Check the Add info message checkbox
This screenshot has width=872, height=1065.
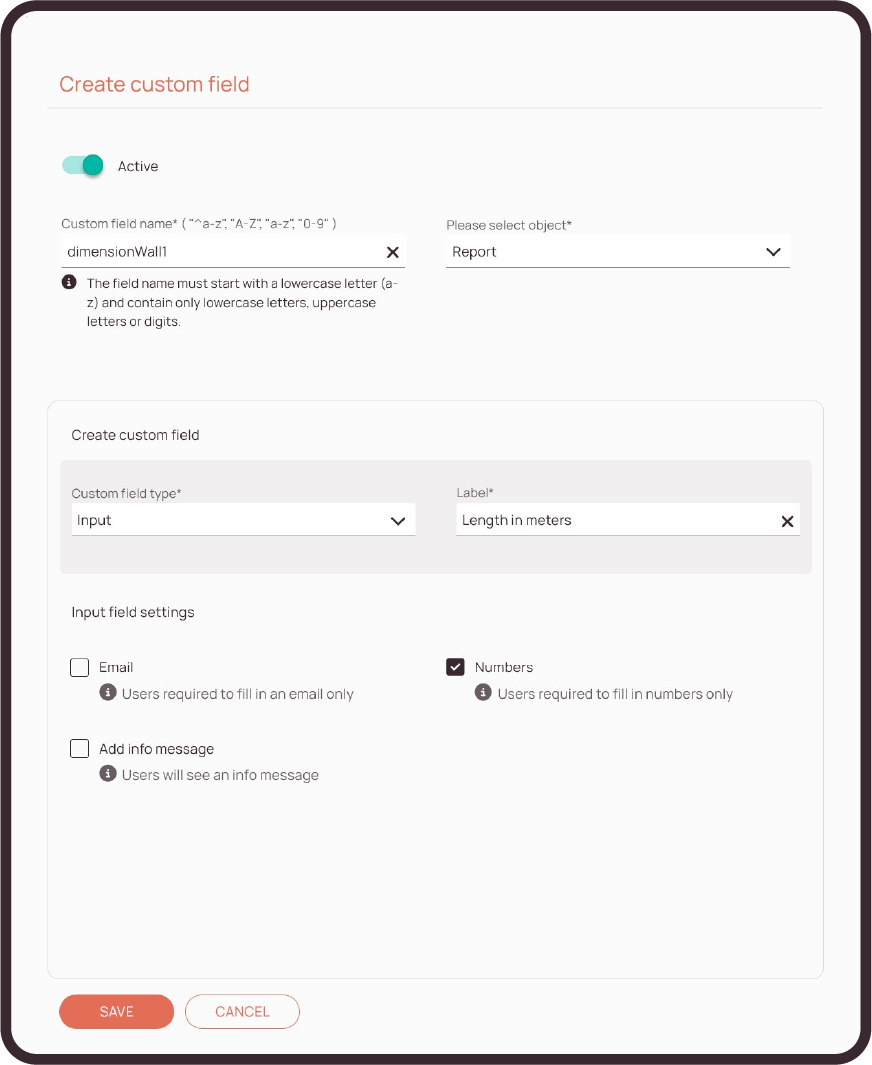point(80,749)
